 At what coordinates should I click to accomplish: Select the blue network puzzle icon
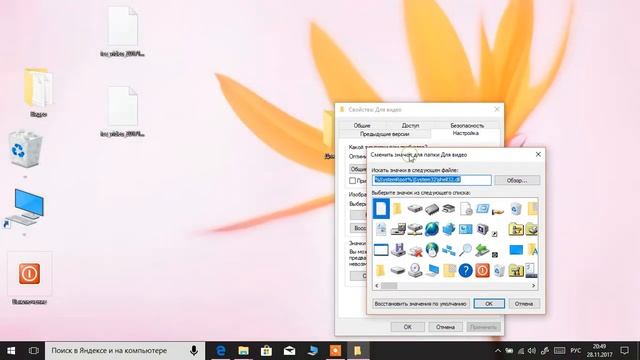[449, 229]
